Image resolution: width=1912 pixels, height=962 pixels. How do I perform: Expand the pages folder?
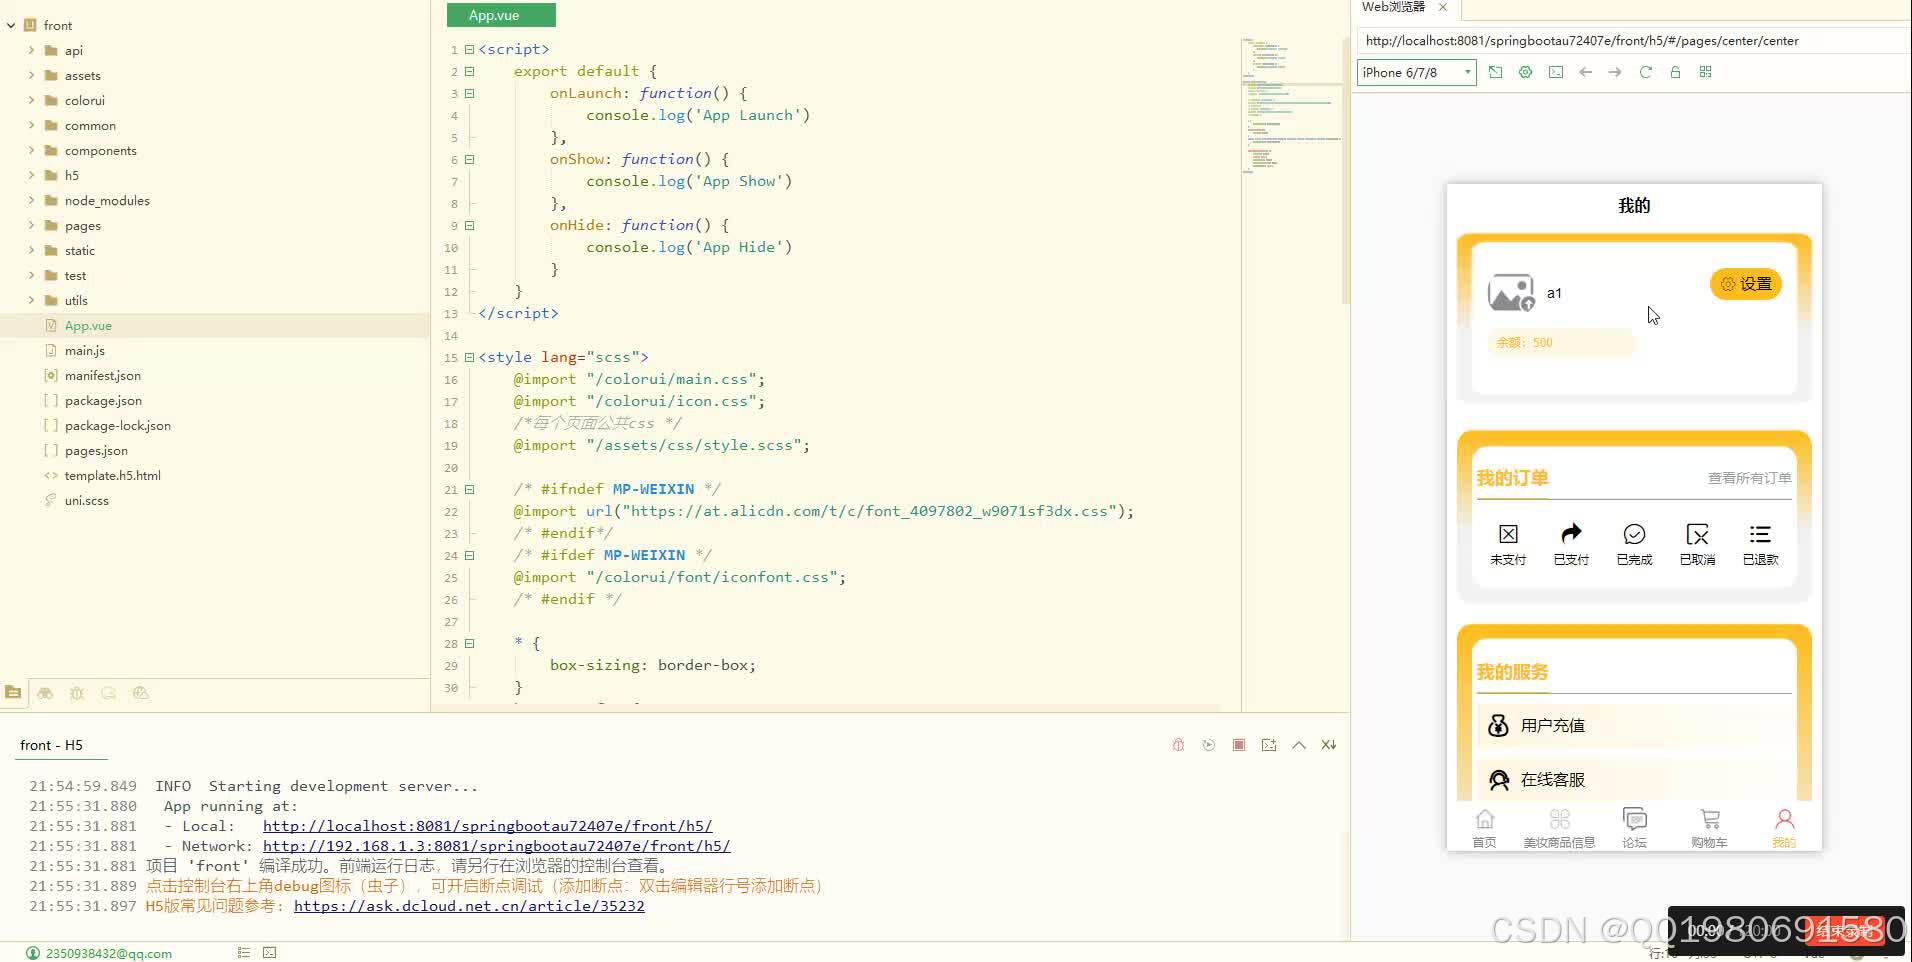[31, 225]
